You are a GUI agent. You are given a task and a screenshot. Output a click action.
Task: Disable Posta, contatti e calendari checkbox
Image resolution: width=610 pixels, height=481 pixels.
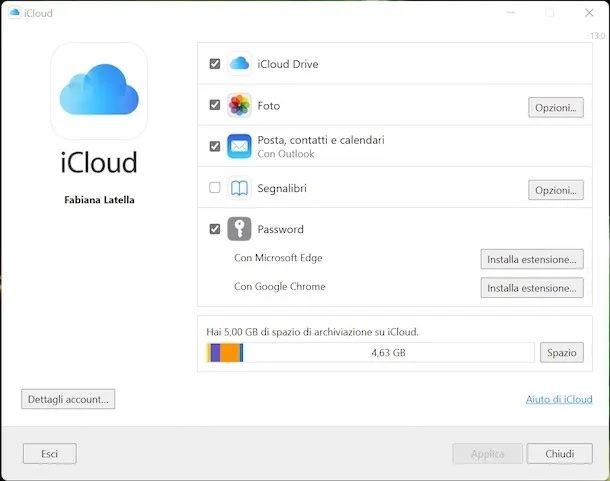click(215, 146)
